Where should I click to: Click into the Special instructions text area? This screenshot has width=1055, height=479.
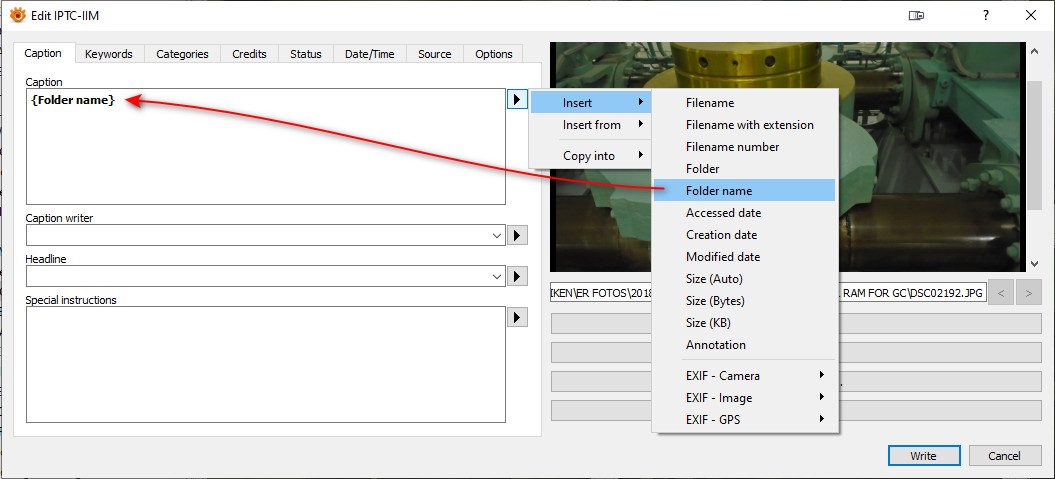point(266,365)
